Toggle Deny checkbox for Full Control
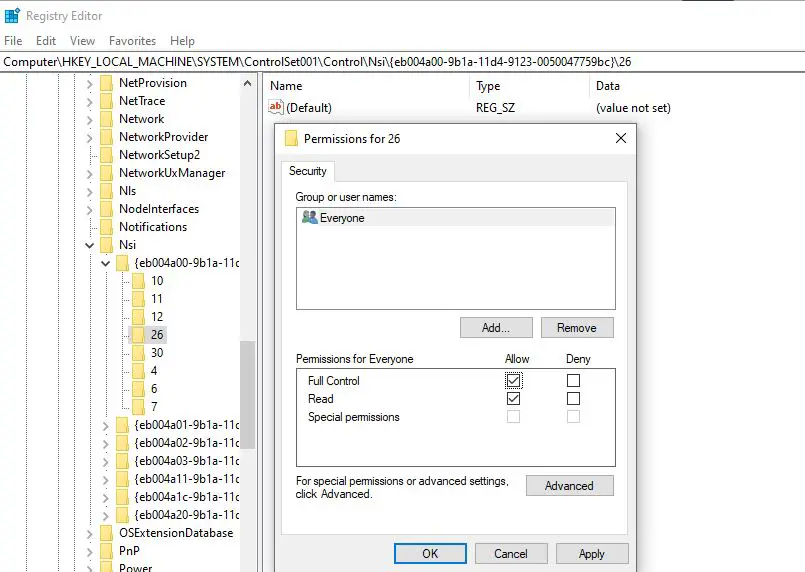Viewport: 805px width, 572px height. [573, 380]
